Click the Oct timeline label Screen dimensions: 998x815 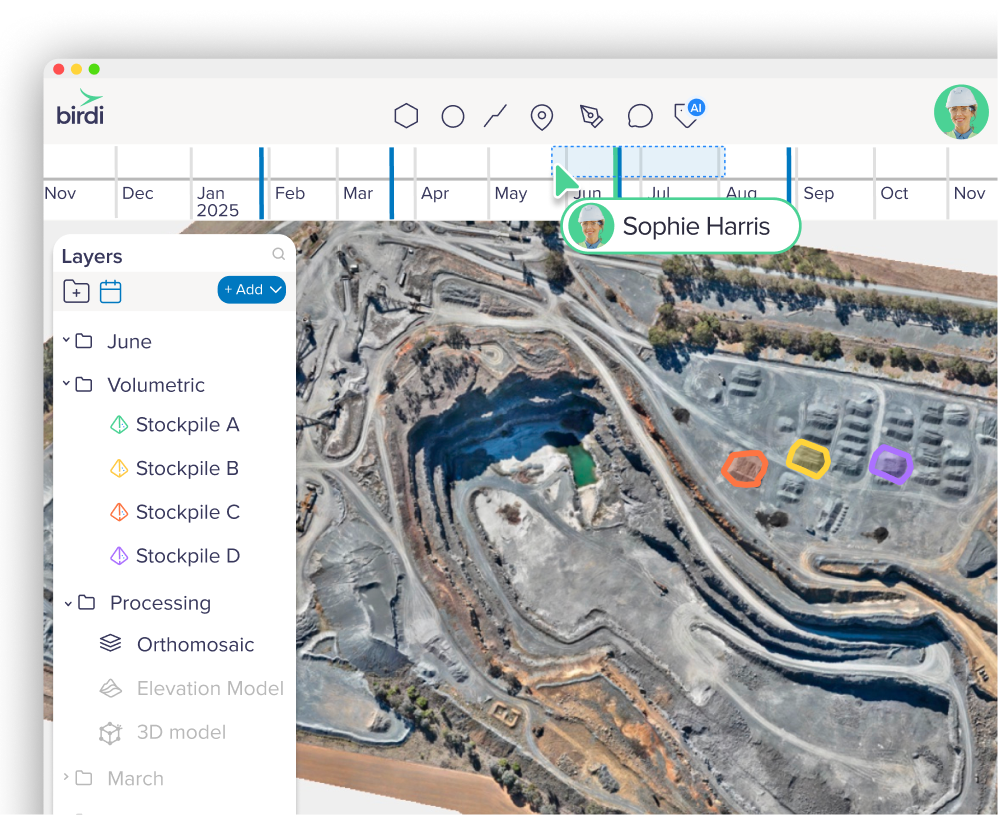(894, 193)
